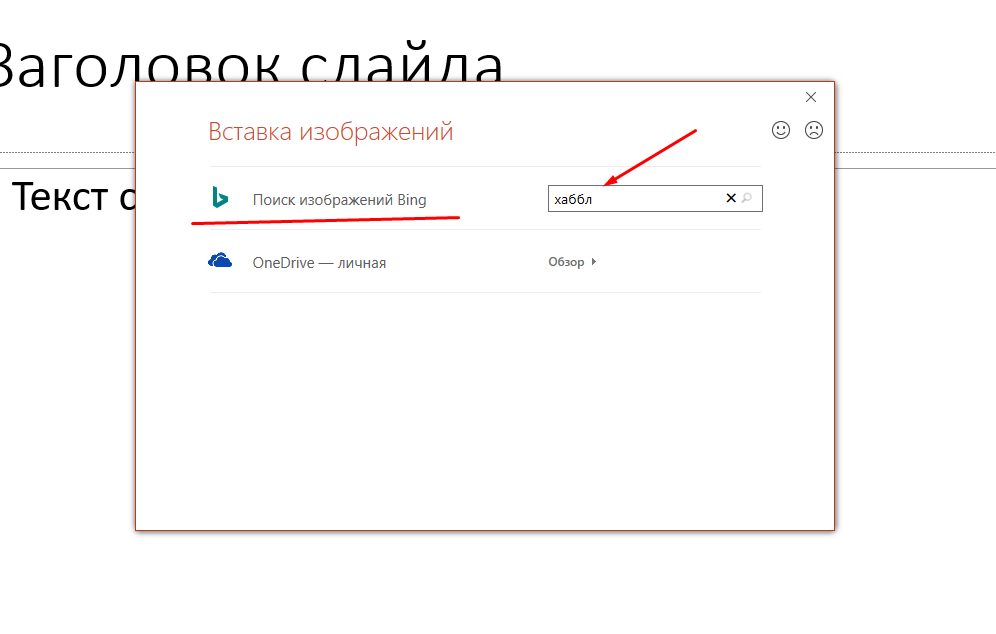The image size is (996, 634).
Task: Click the Текст слайда body placeholder
Action: pyautogui.click(x=74, y=196)
